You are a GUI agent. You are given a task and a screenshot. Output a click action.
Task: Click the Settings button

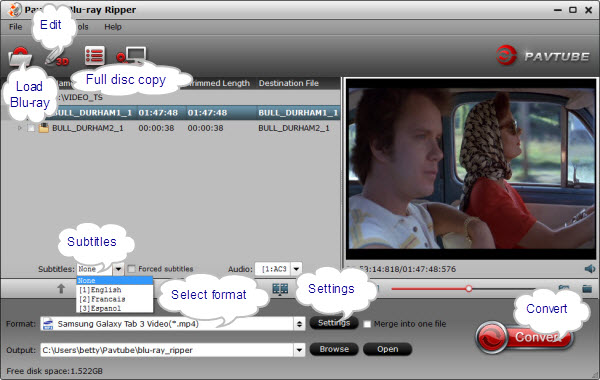pyautogui.click(x=334, y=323)
